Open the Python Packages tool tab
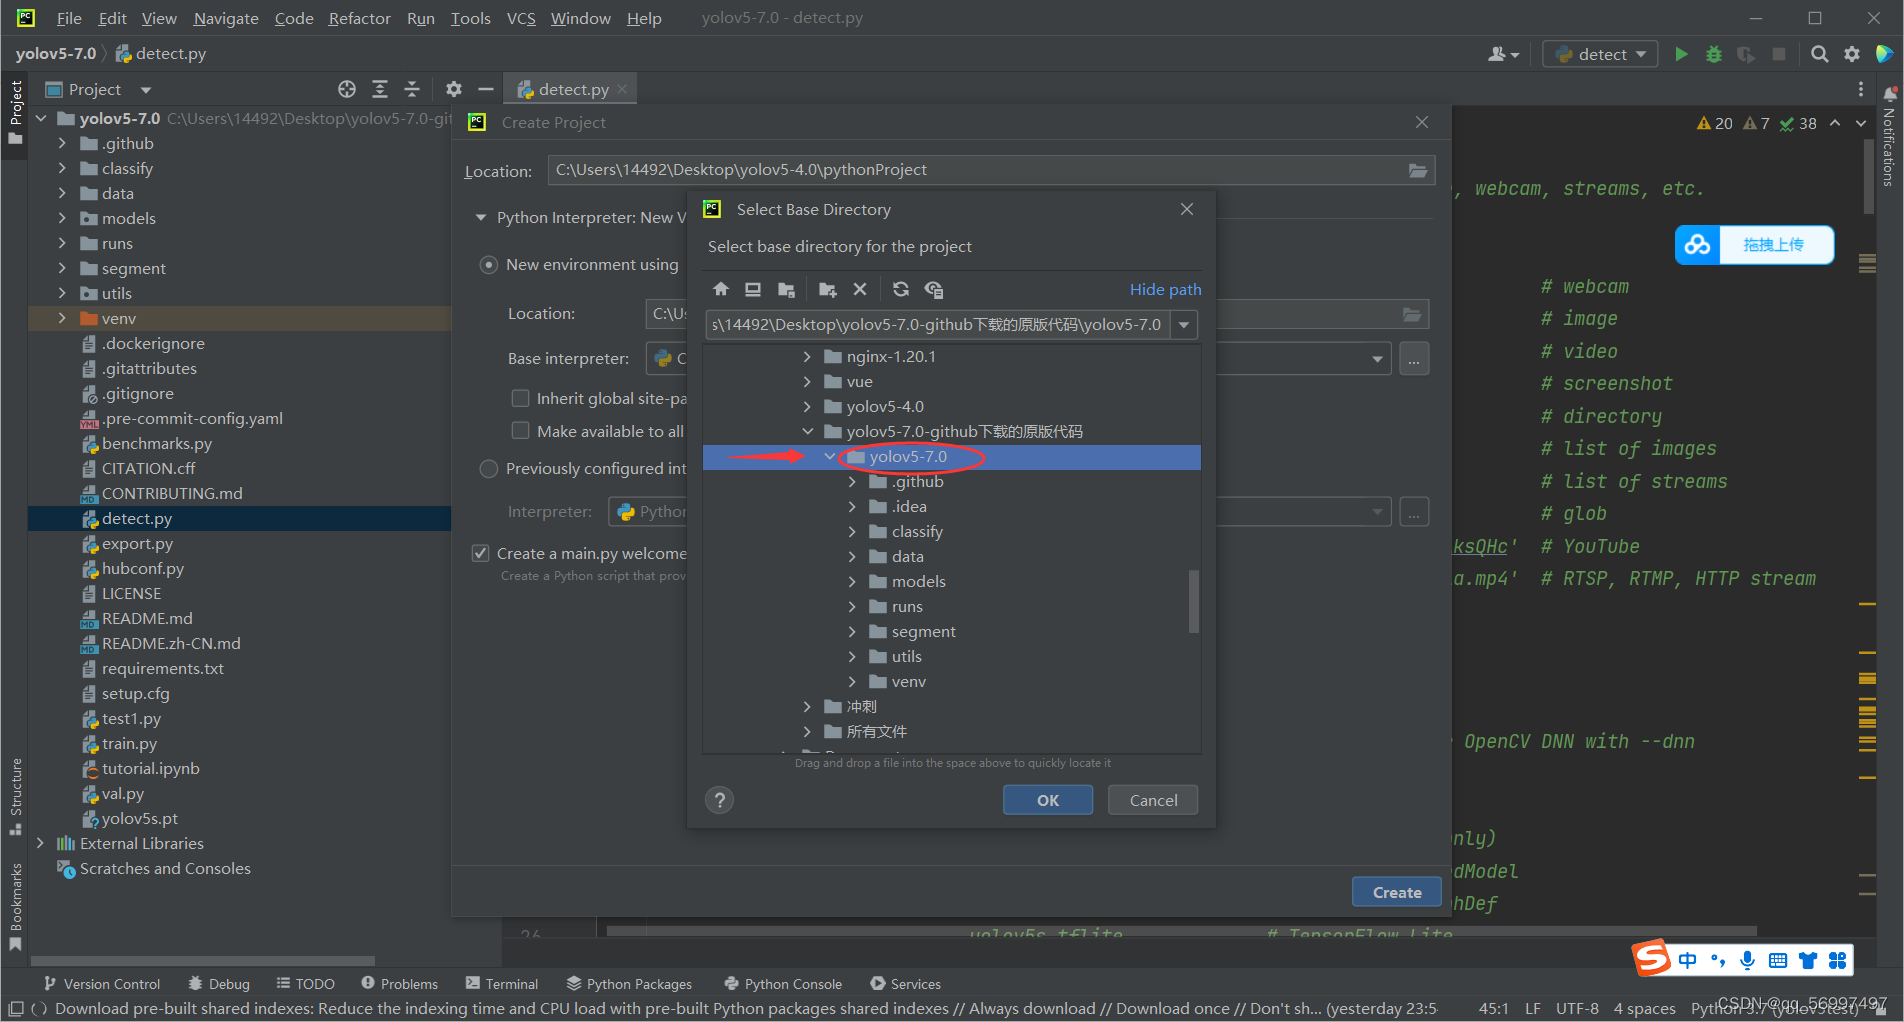 629,984
